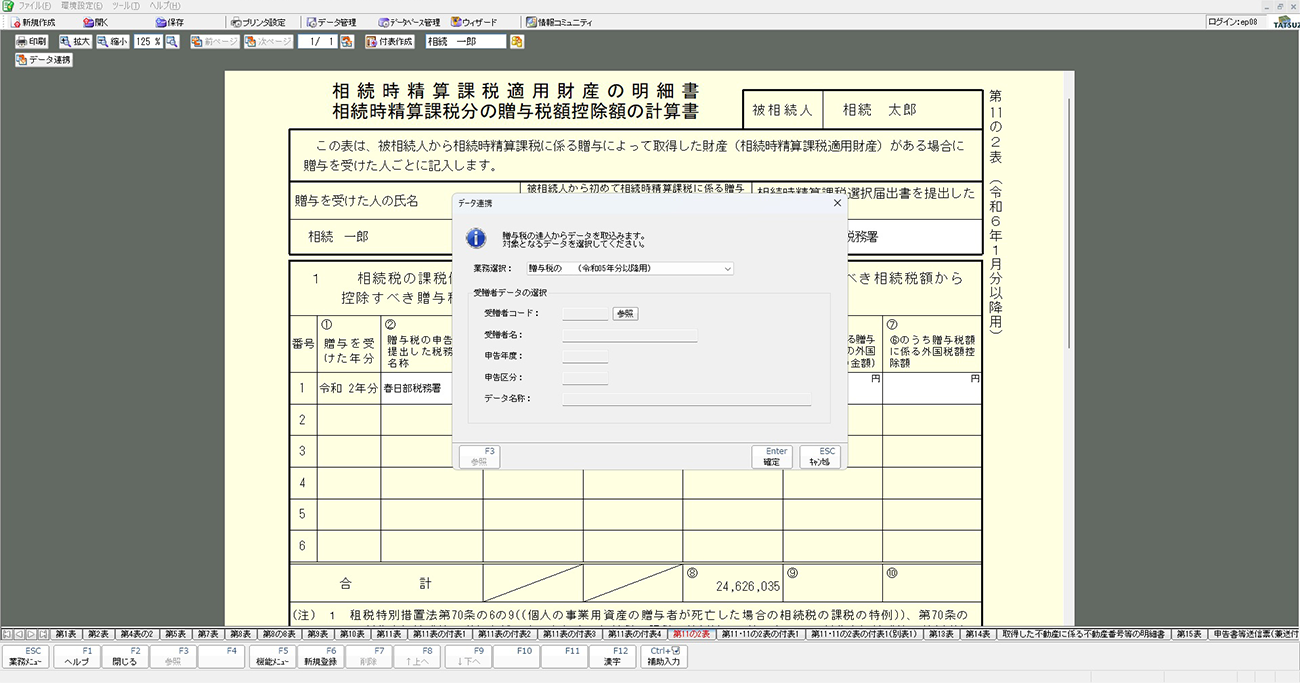
Task: Toggle the Ctrl+ 補助入力 button
Action: click(x=663, y=656)
